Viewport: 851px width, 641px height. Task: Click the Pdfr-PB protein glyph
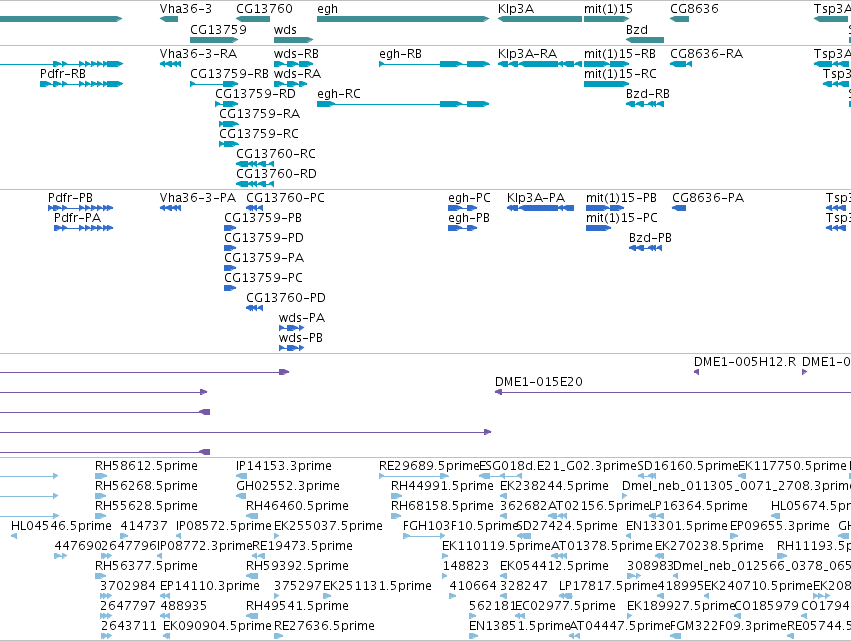point(80,208)
